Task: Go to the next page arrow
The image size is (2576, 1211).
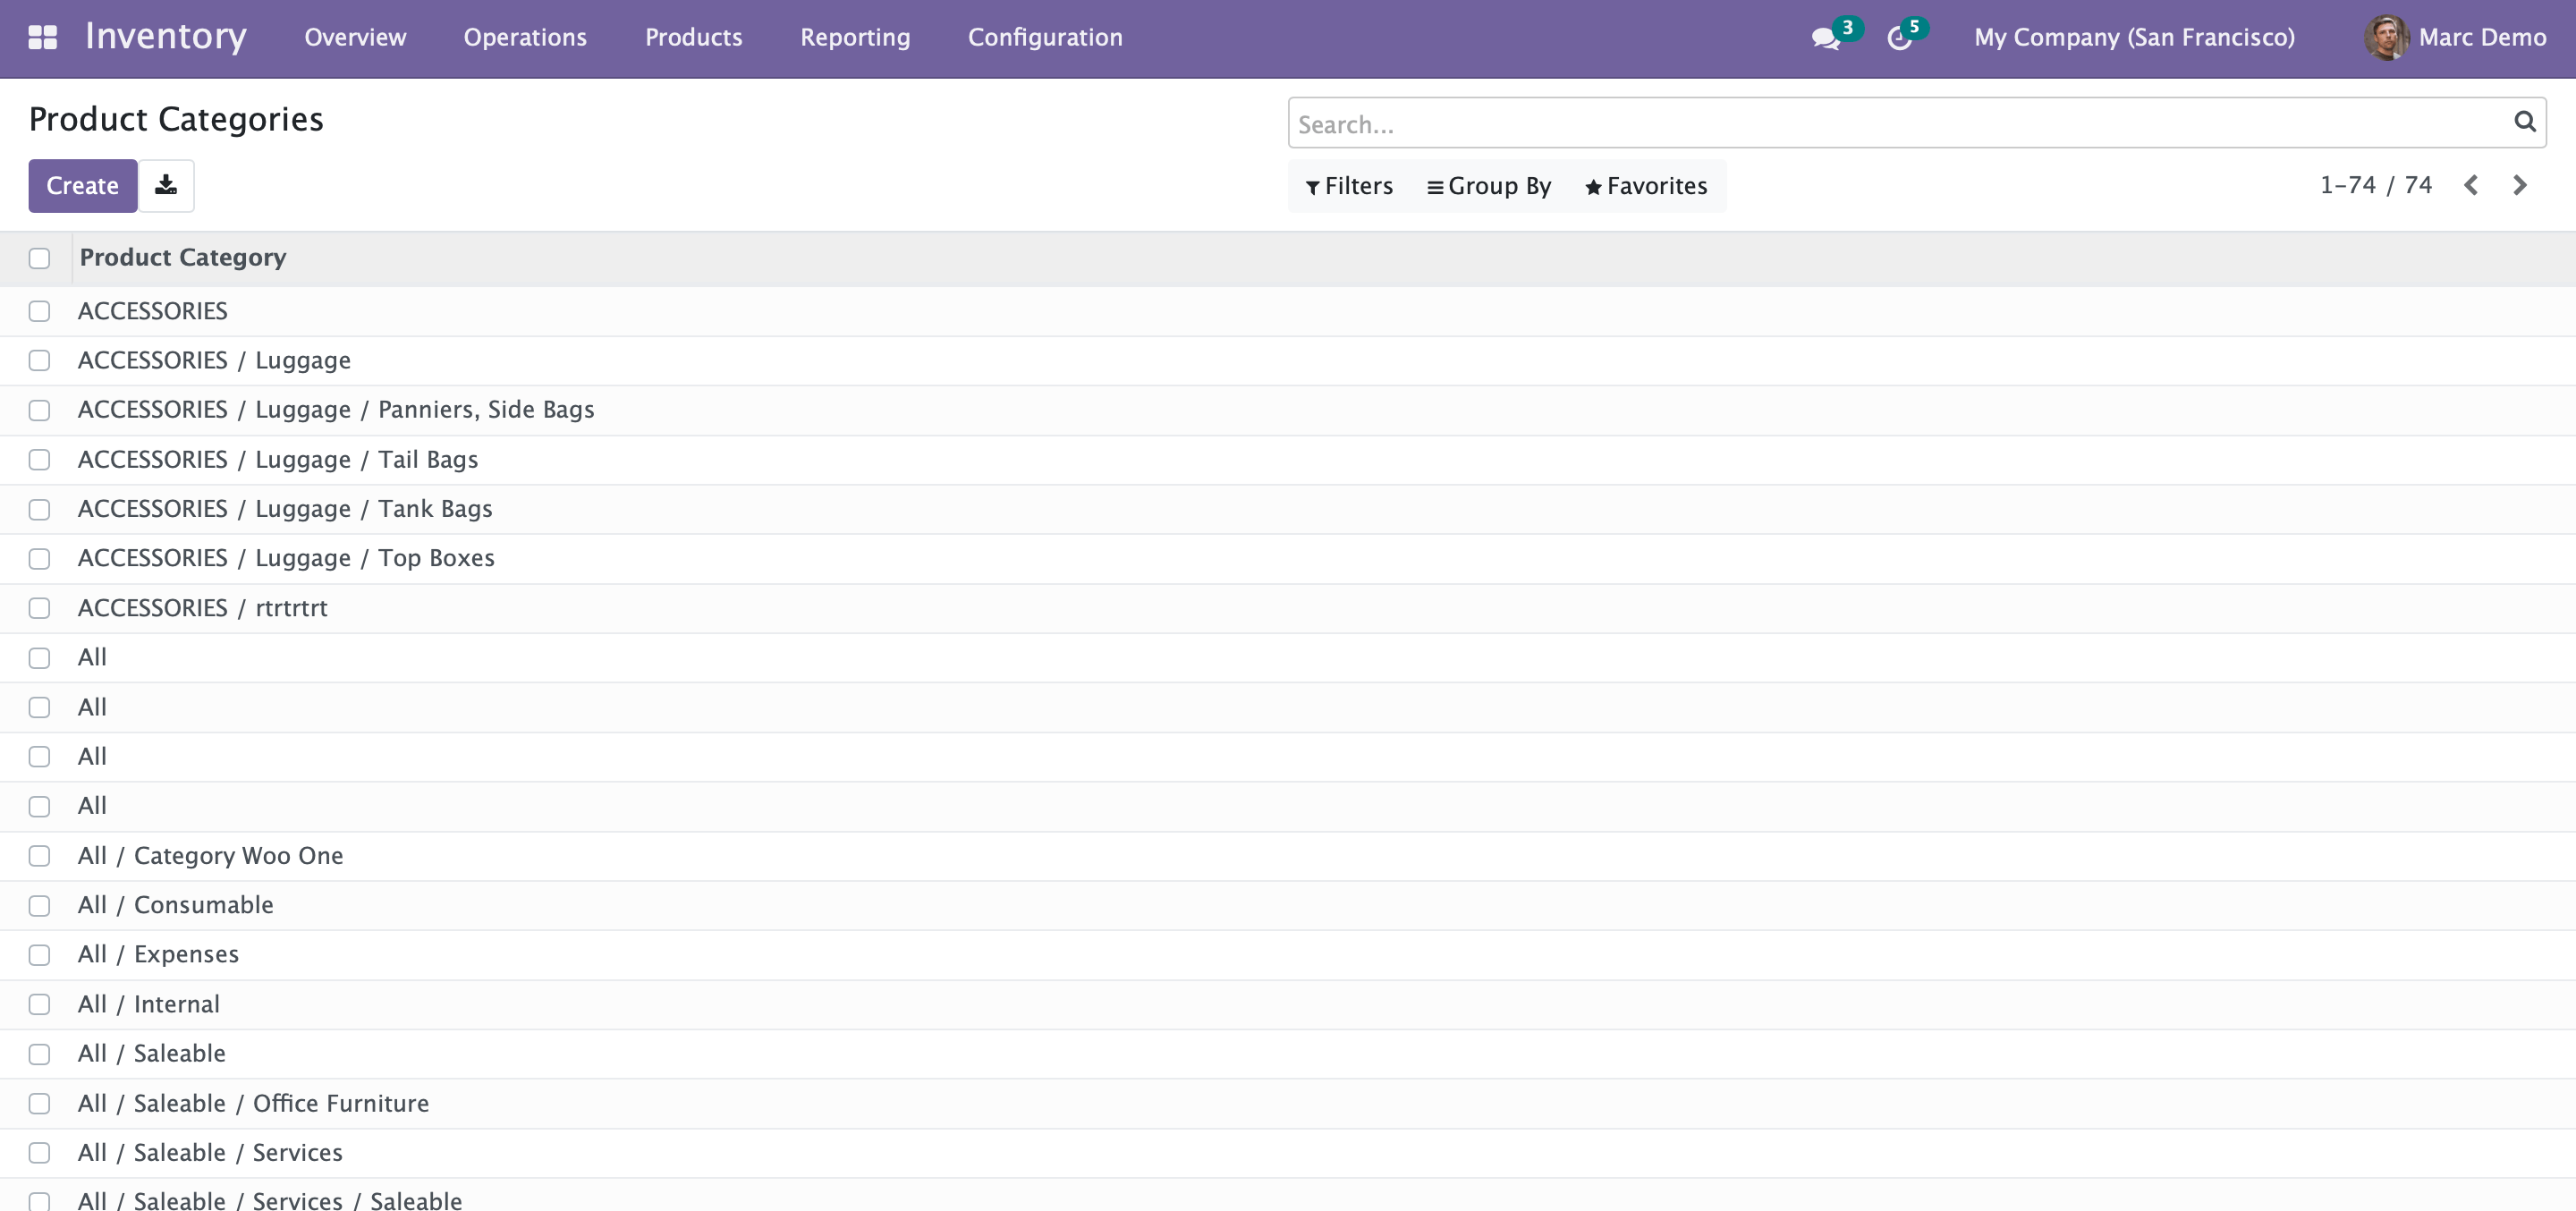Action: pyautogui.click(x=2519, y=185)
